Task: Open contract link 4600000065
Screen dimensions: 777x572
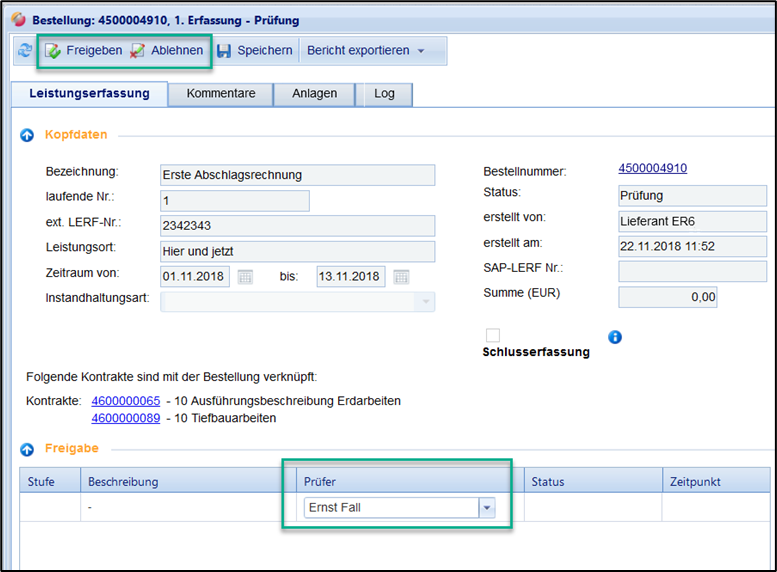Action: tap(126, 401)
